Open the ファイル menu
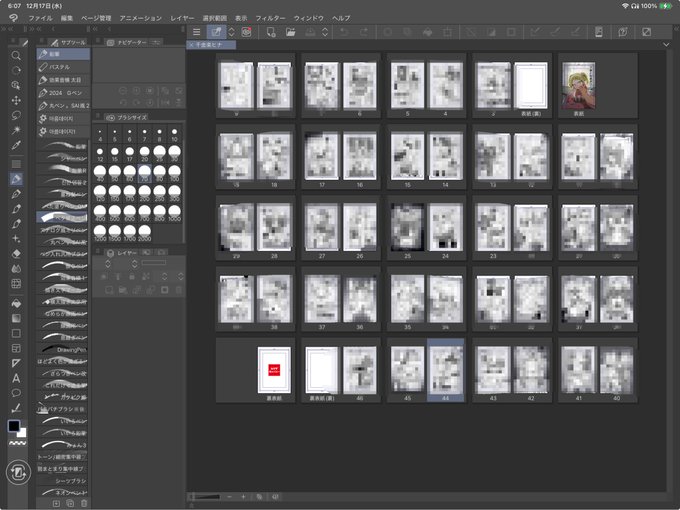This screenshot has height=510, width=680. click(x=40, y=18)
